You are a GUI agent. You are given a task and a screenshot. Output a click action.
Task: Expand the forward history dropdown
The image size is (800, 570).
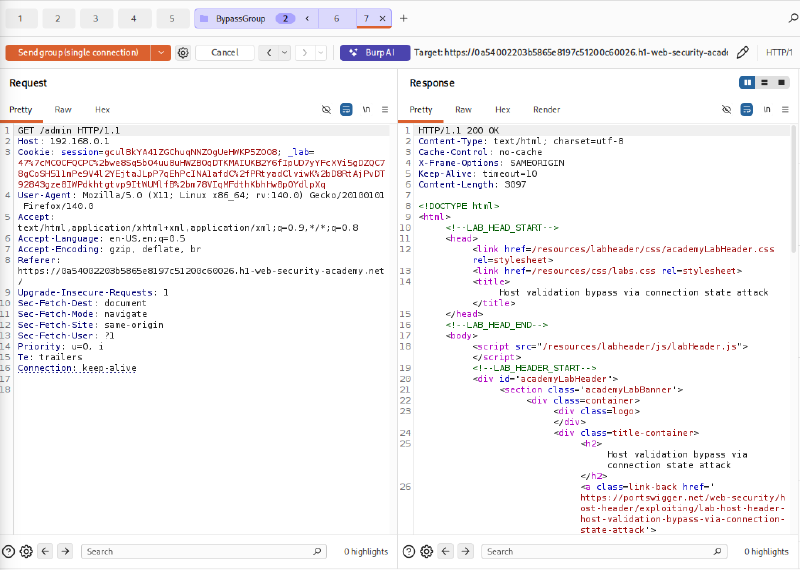[x=321, y=53]
